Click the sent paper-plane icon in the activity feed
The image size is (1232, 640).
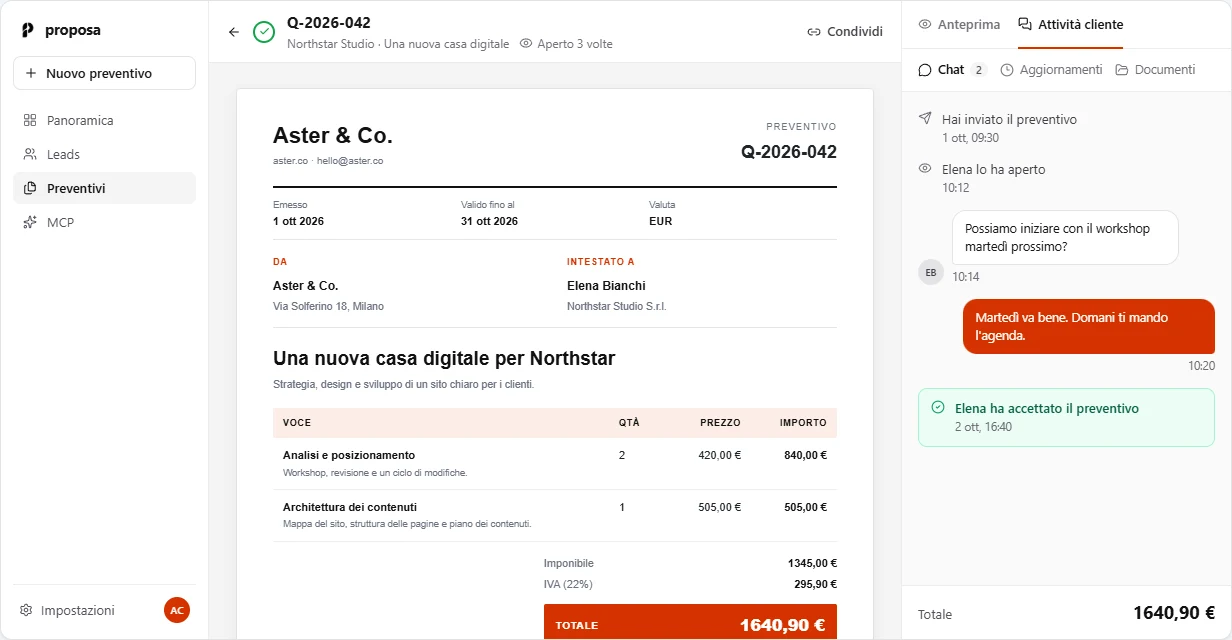pyautogui.click(x=925, y=118)
